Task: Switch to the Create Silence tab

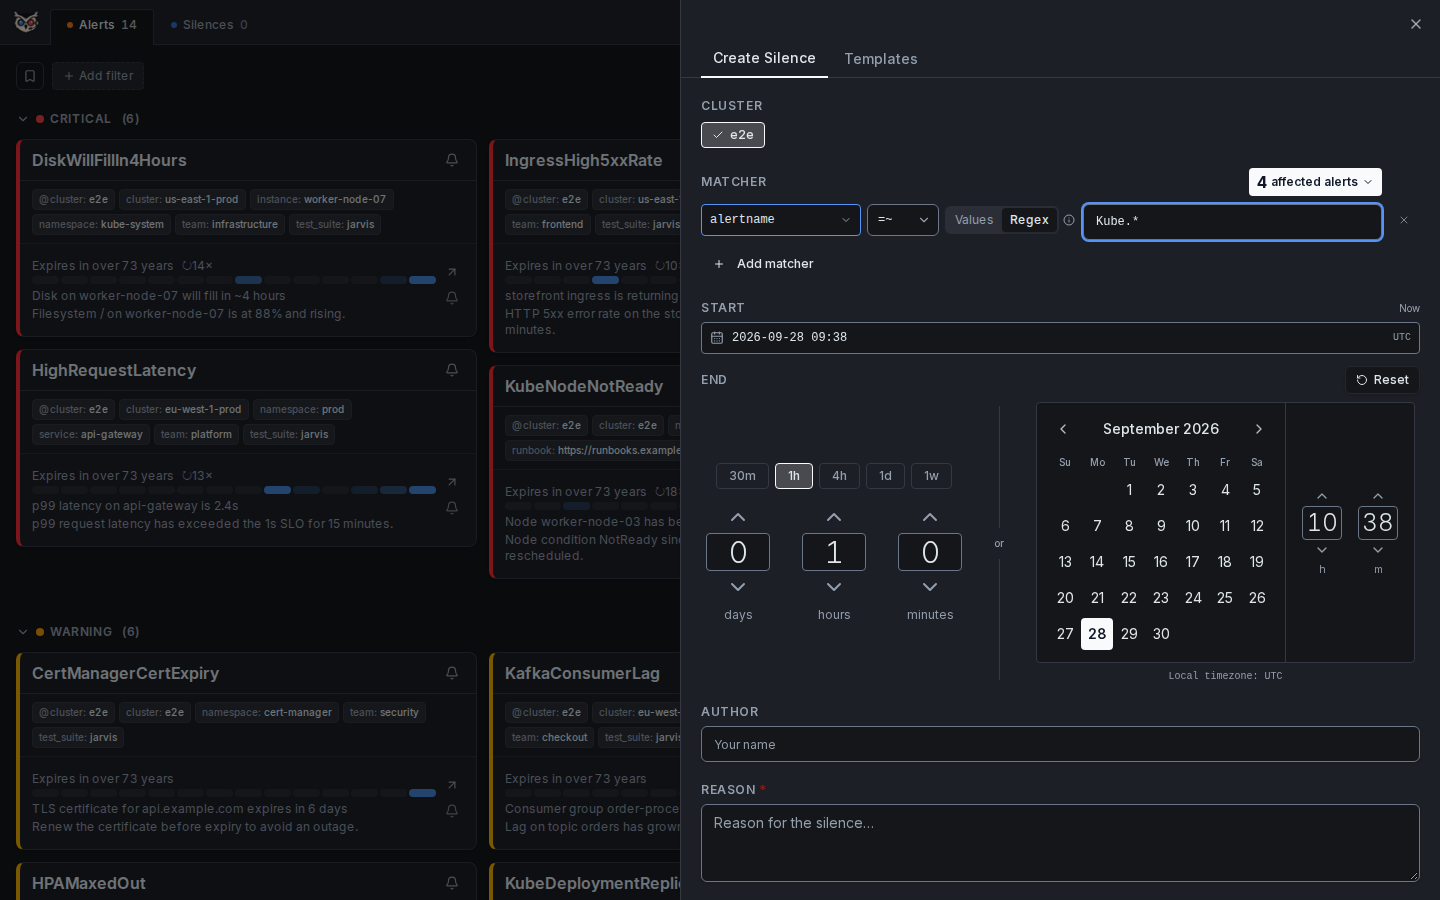Action: point(764,58)
